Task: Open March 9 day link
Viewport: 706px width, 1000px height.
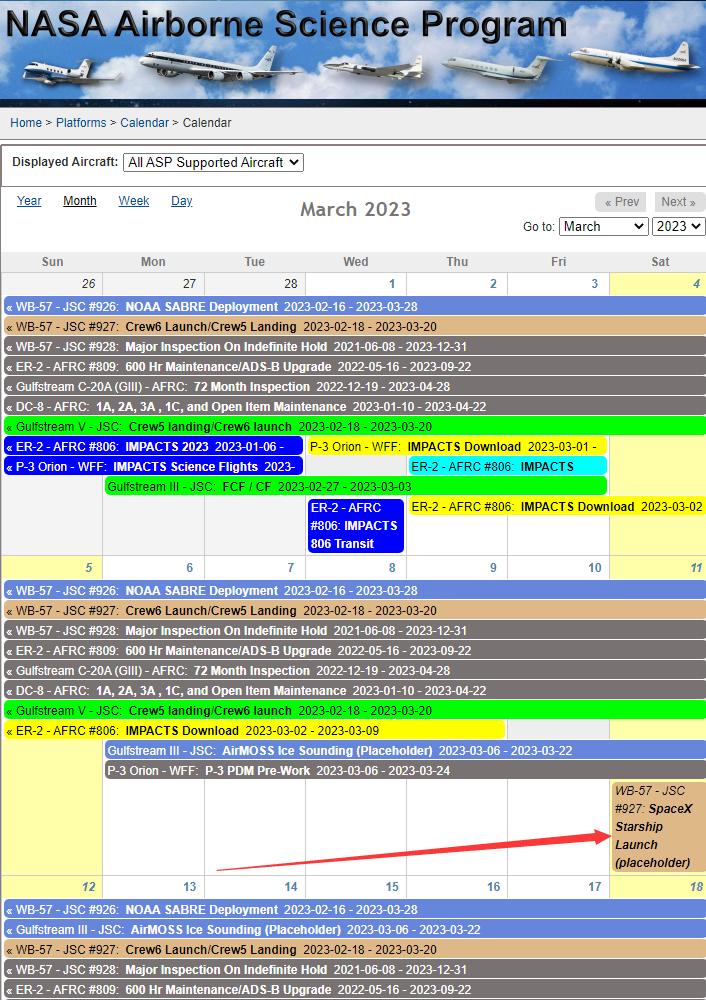Action: pos(493,568)
